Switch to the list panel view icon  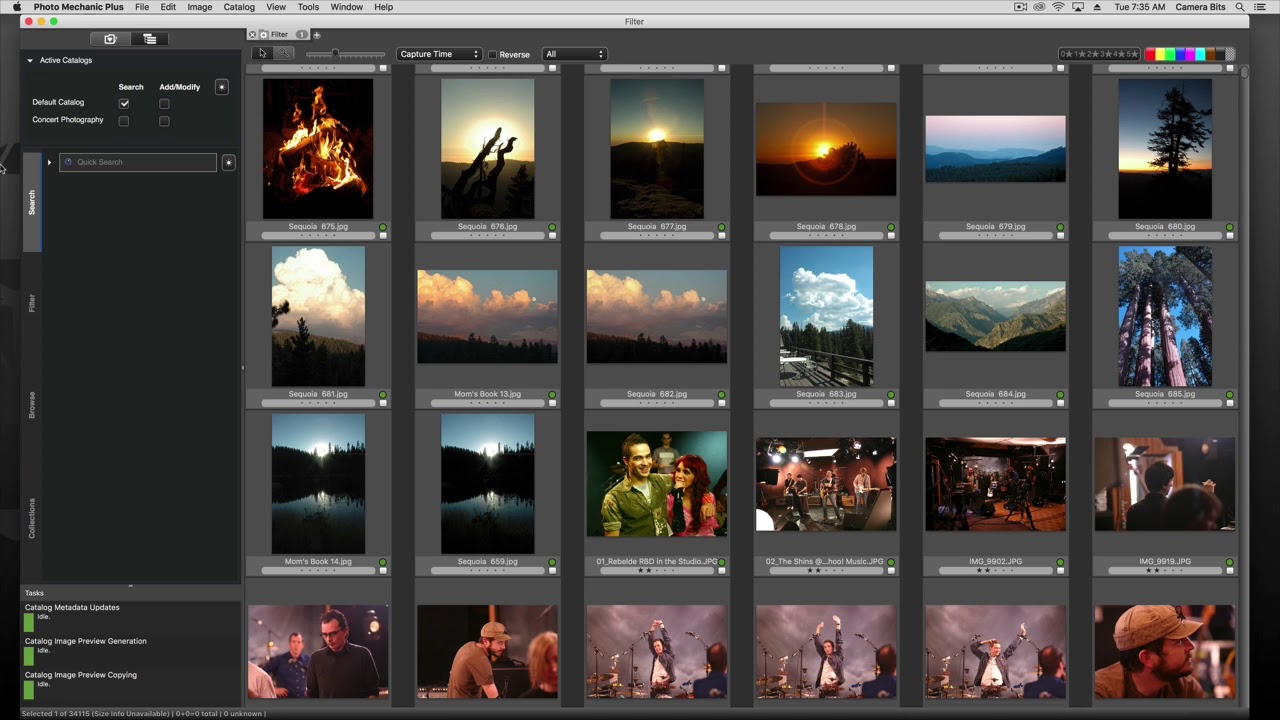click(x=149, y=39)
